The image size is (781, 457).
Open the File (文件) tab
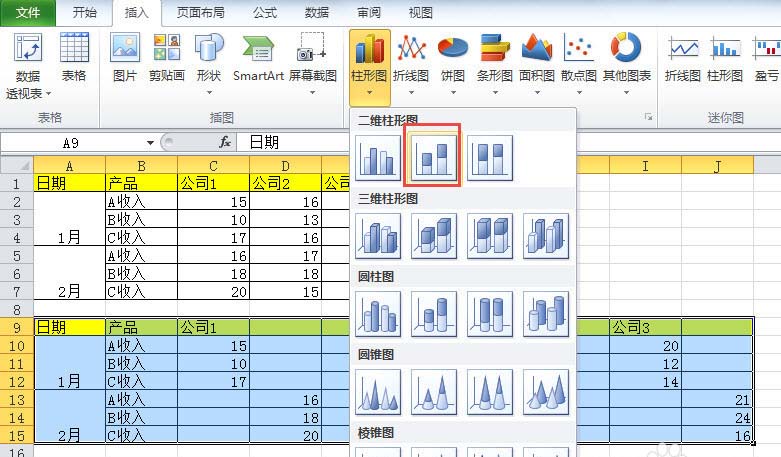pos(28,12)
